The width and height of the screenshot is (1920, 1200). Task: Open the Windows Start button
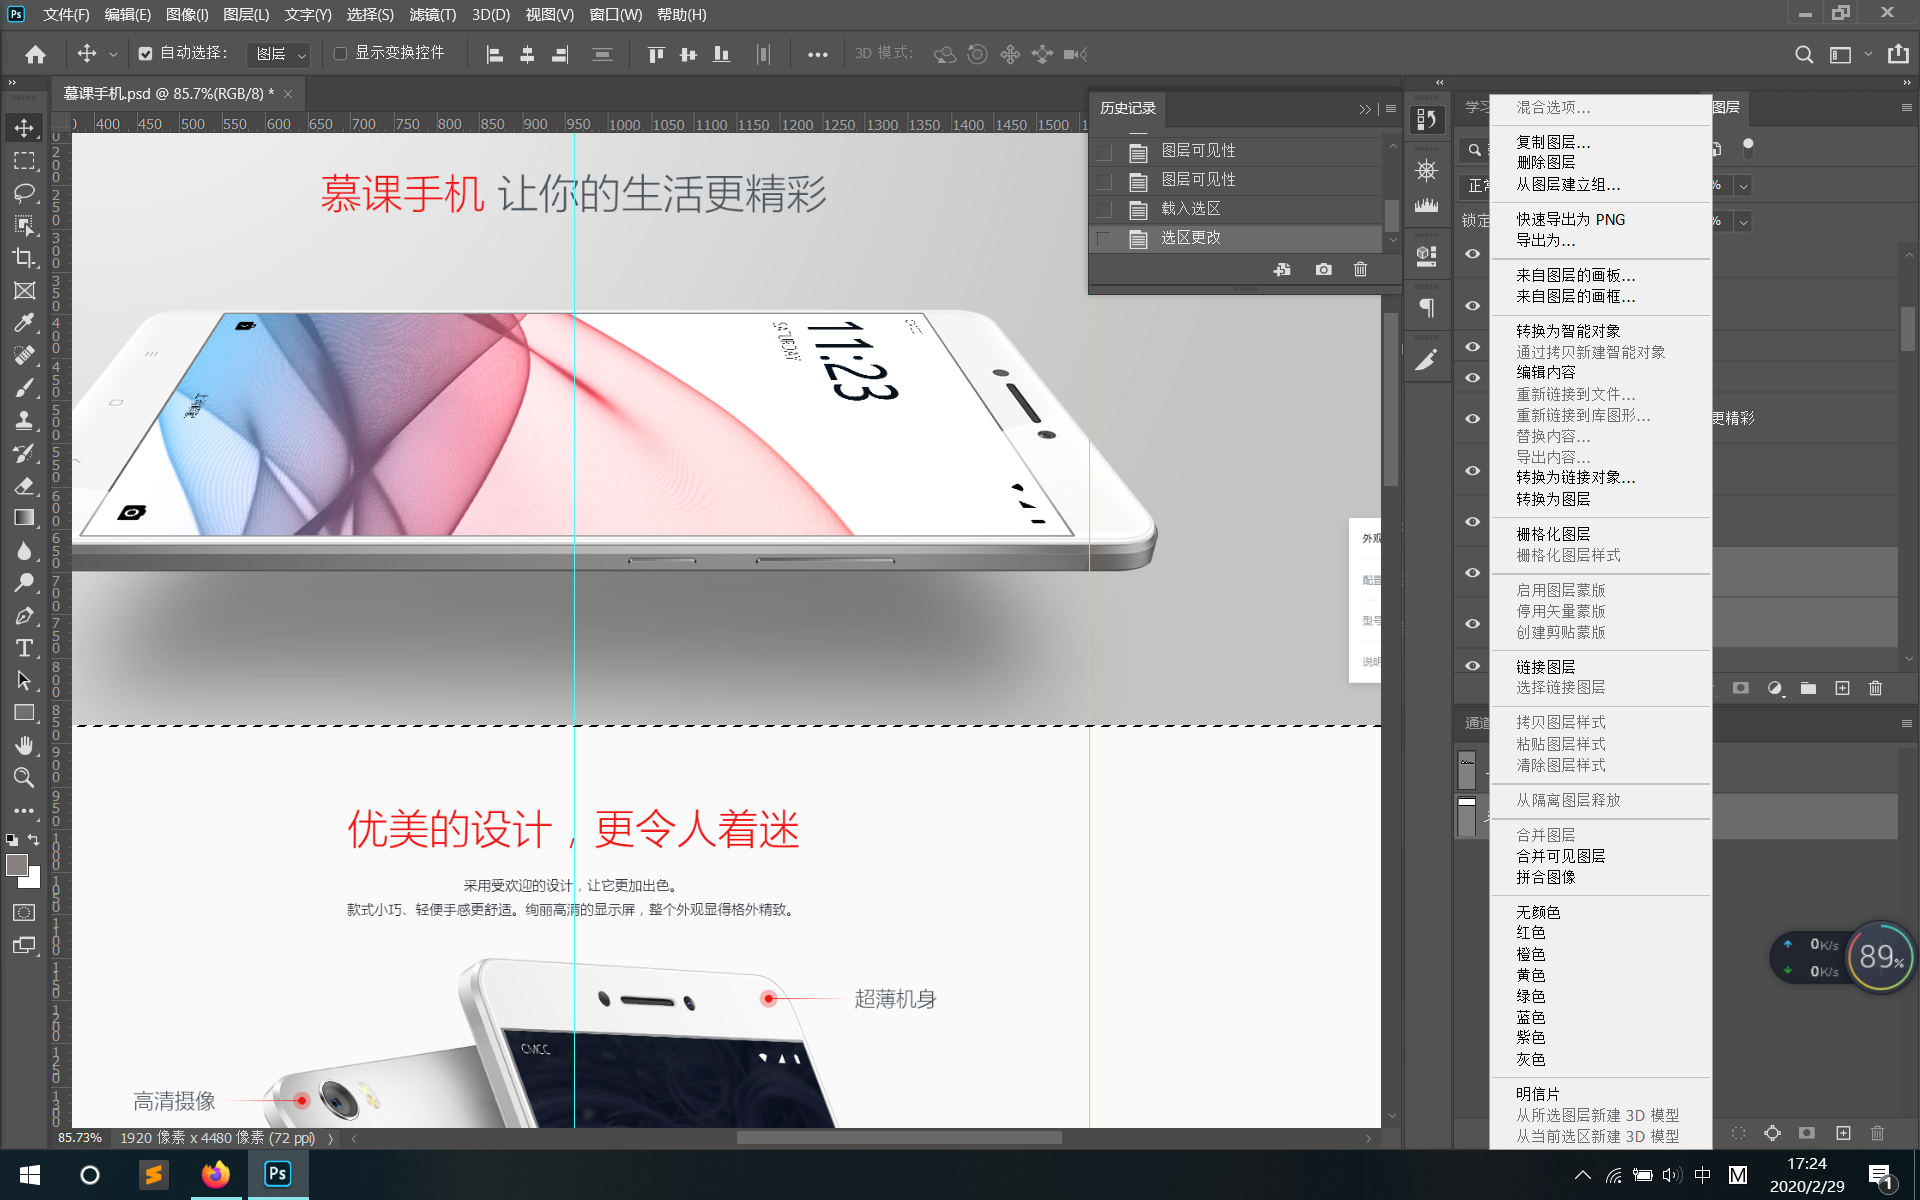coord(30,1175)
